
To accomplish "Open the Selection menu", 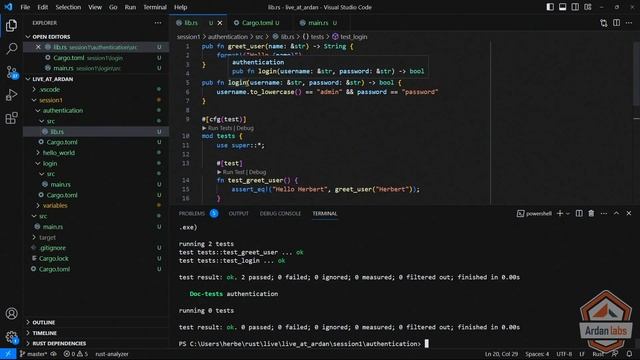I will 68,7.
